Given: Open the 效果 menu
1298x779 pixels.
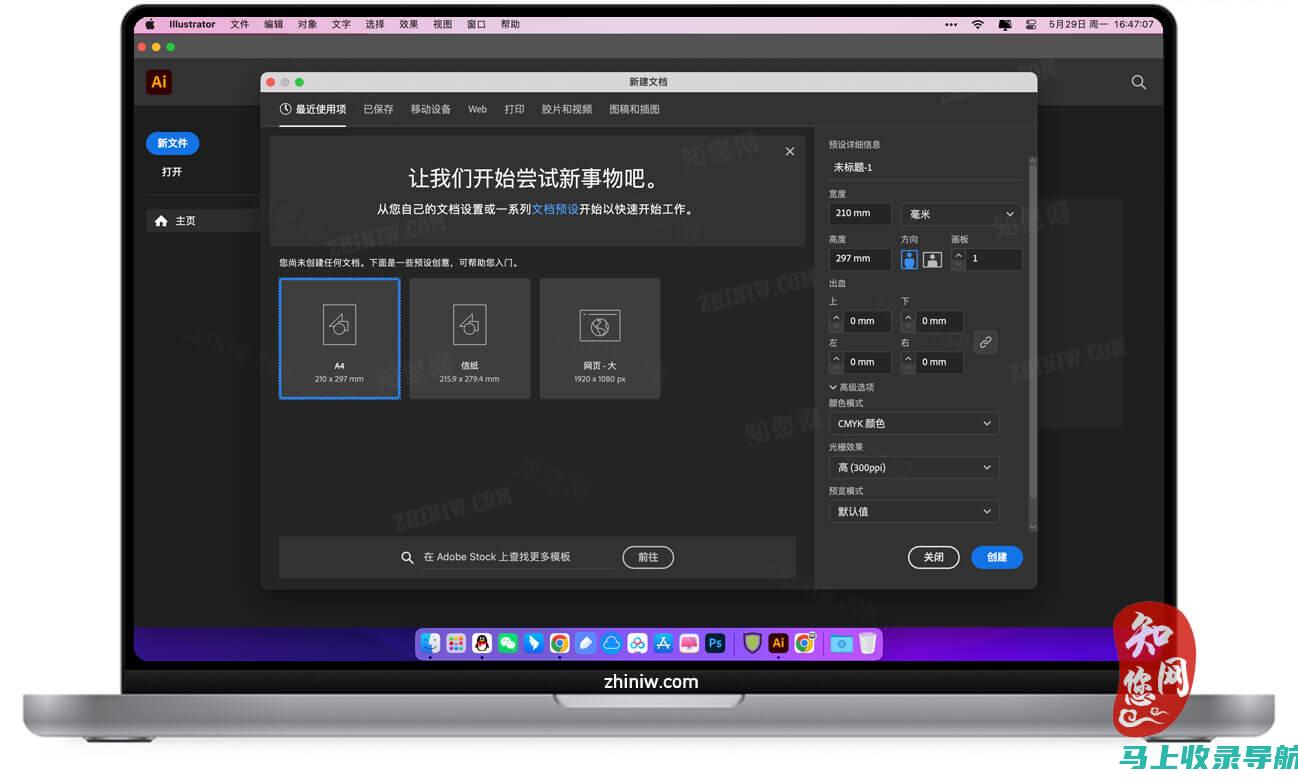Looking at the screenshot, I should coord(408,24).
